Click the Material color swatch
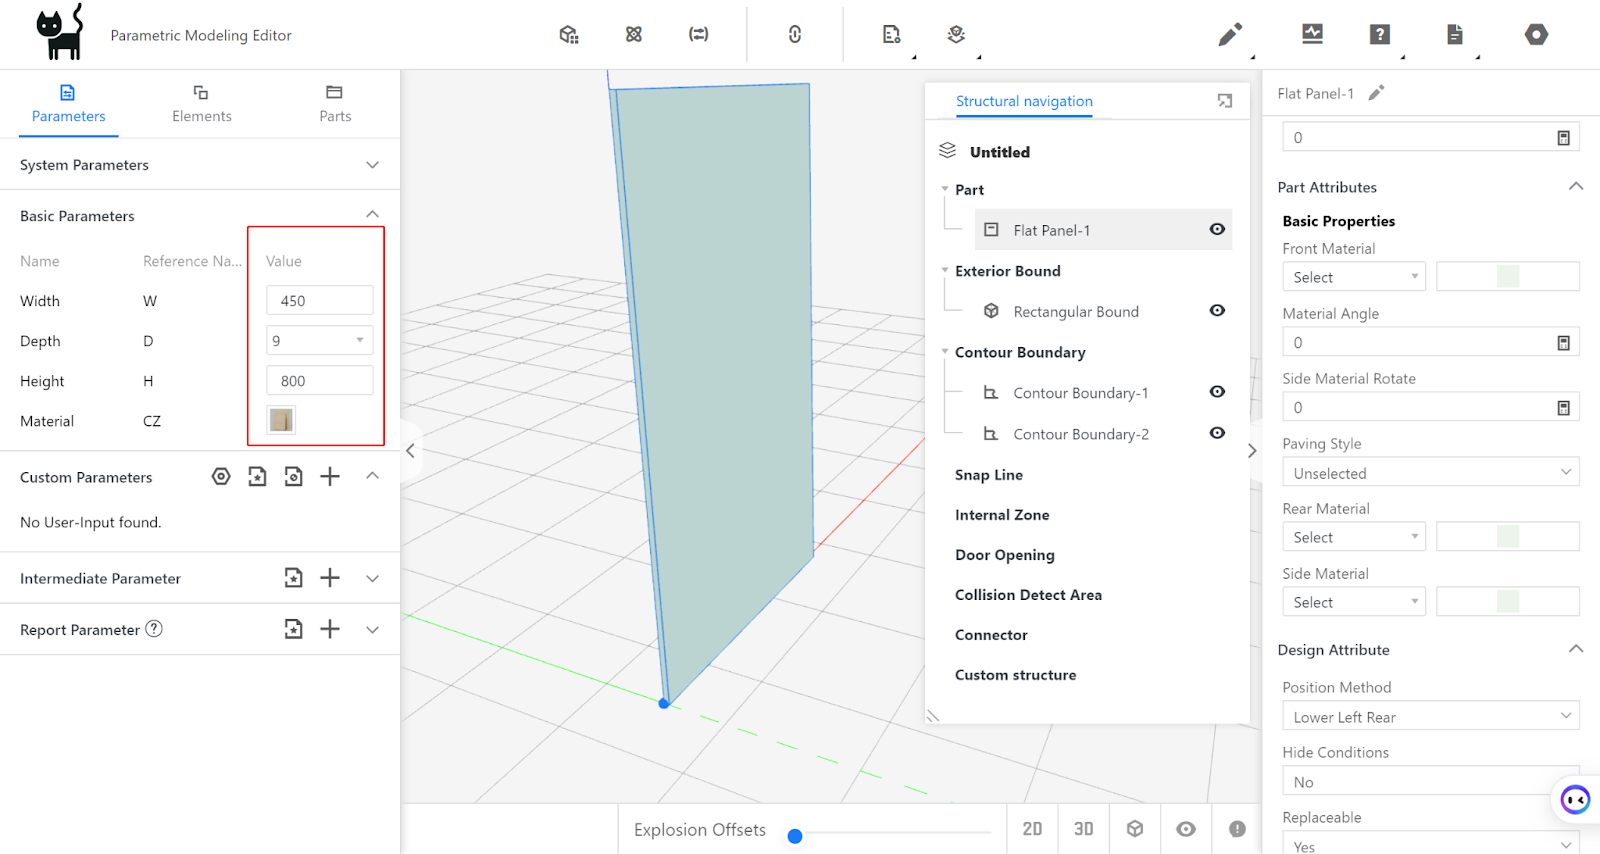This screenshot has height=854, width=1600. [x=281, y=420]
